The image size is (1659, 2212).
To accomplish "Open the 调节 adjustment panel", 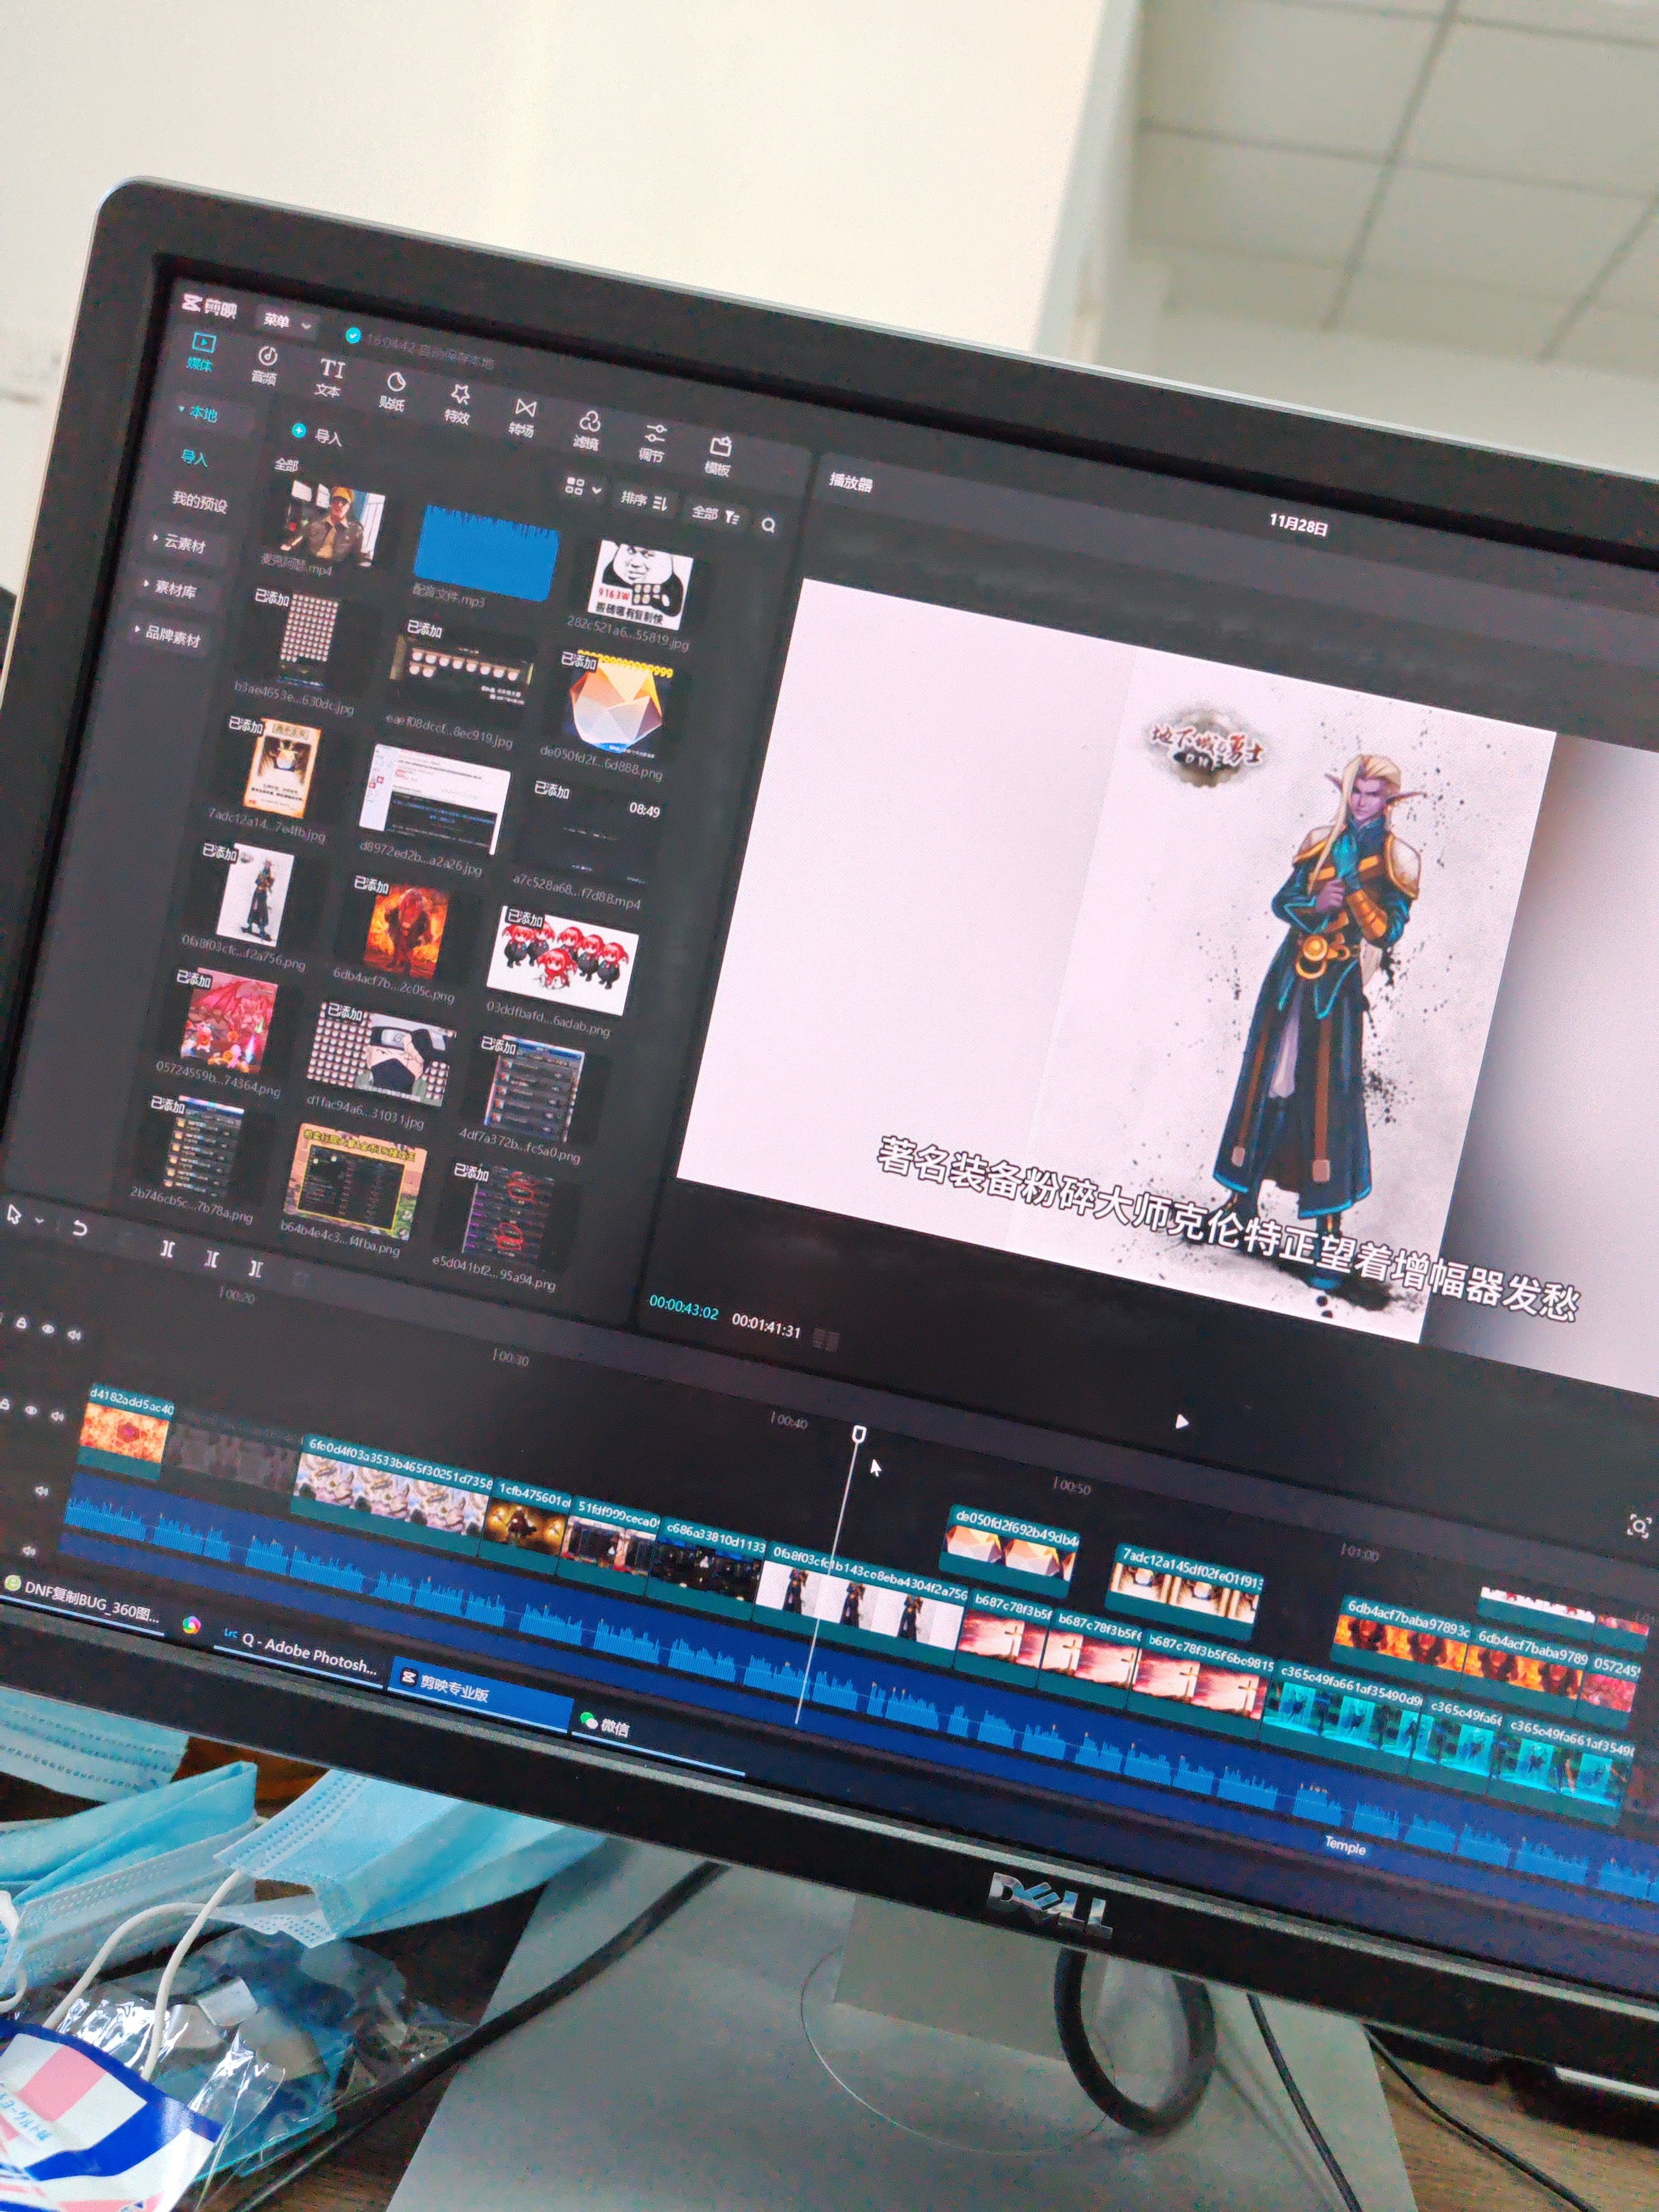I will click(x=652, y=443).
